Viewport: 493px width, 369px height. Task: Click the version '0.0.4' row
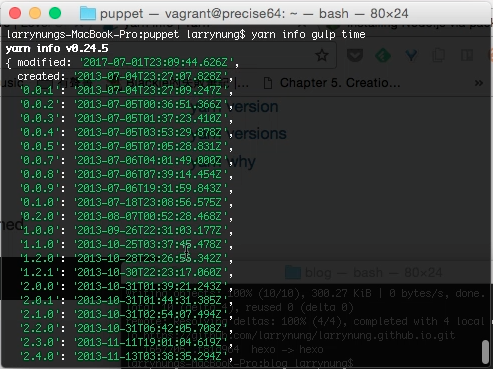coord(126,132)
